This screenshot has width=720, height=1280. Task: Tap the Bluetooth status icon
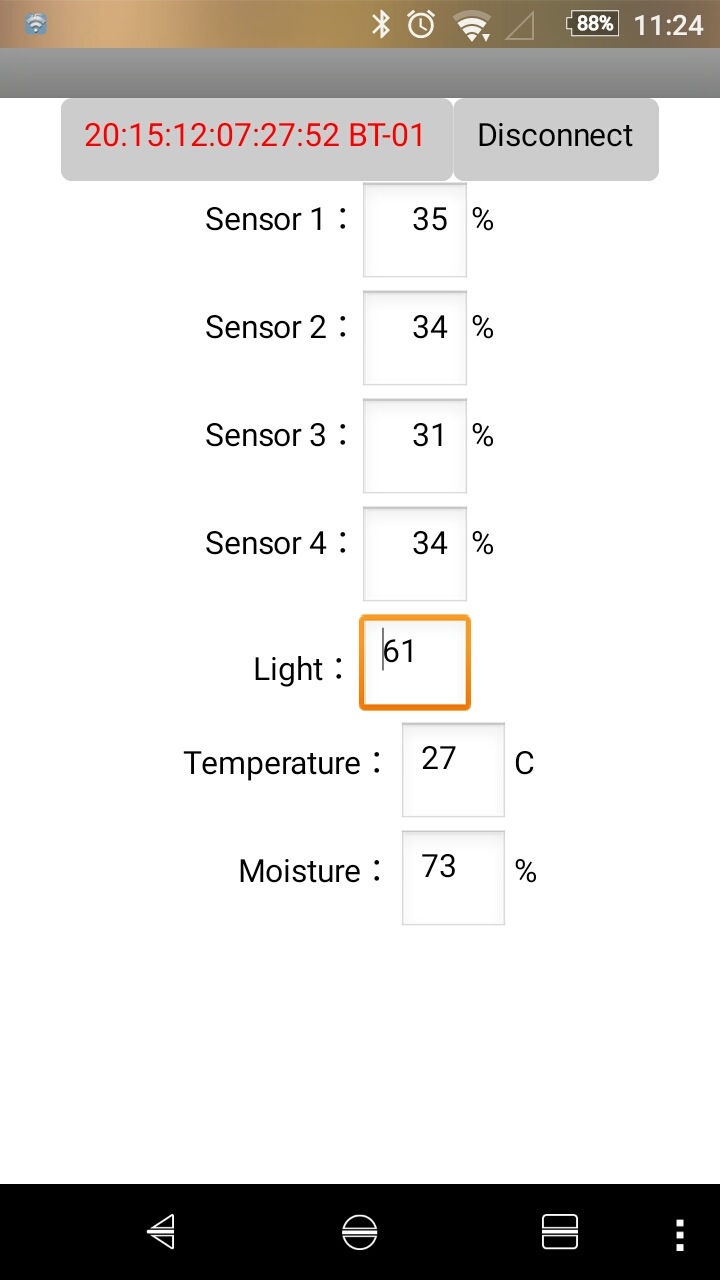tap(380, 24)
